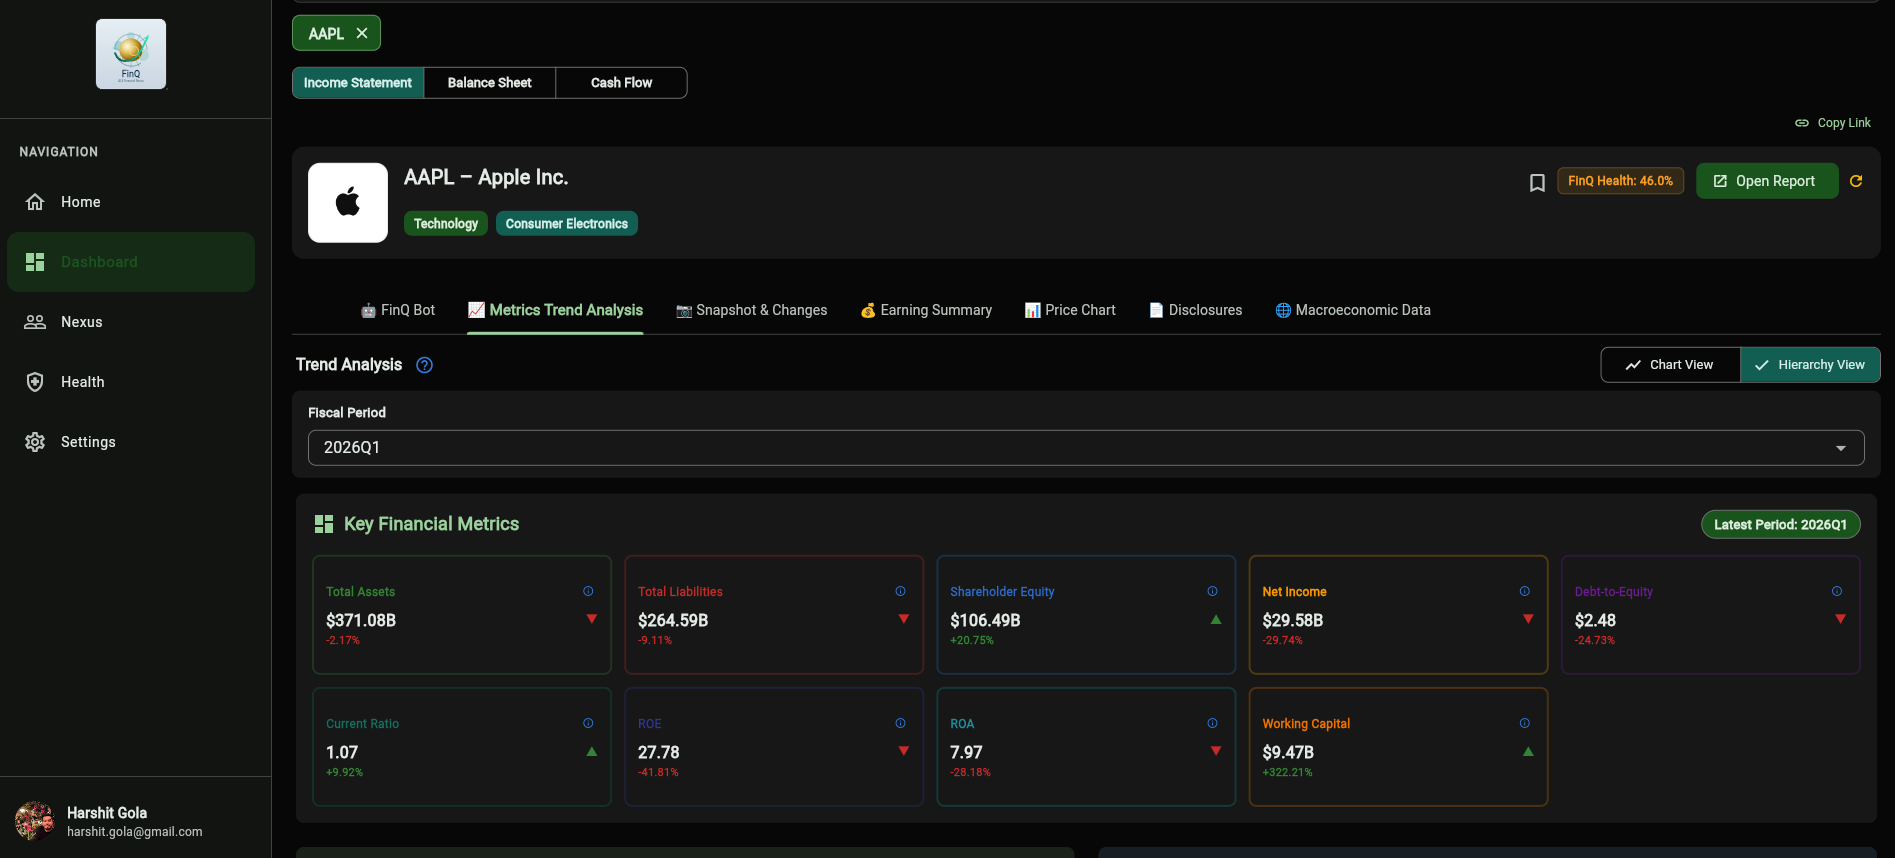Click the Open Report button
This screenshot has height=858, width=1895.
(1767, 181)
